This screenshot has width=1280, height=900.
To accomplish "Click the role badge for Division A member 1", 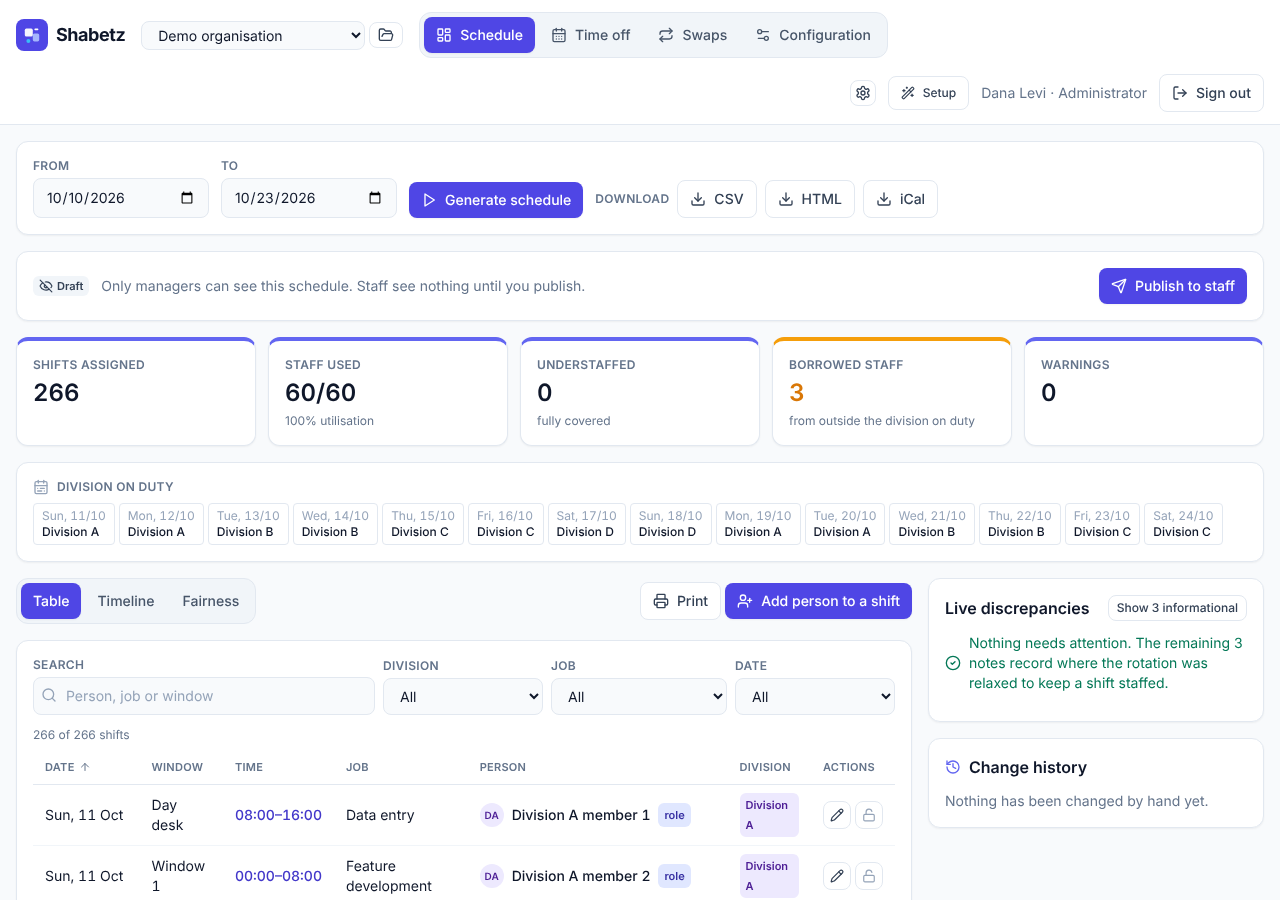I will point(675,815).
